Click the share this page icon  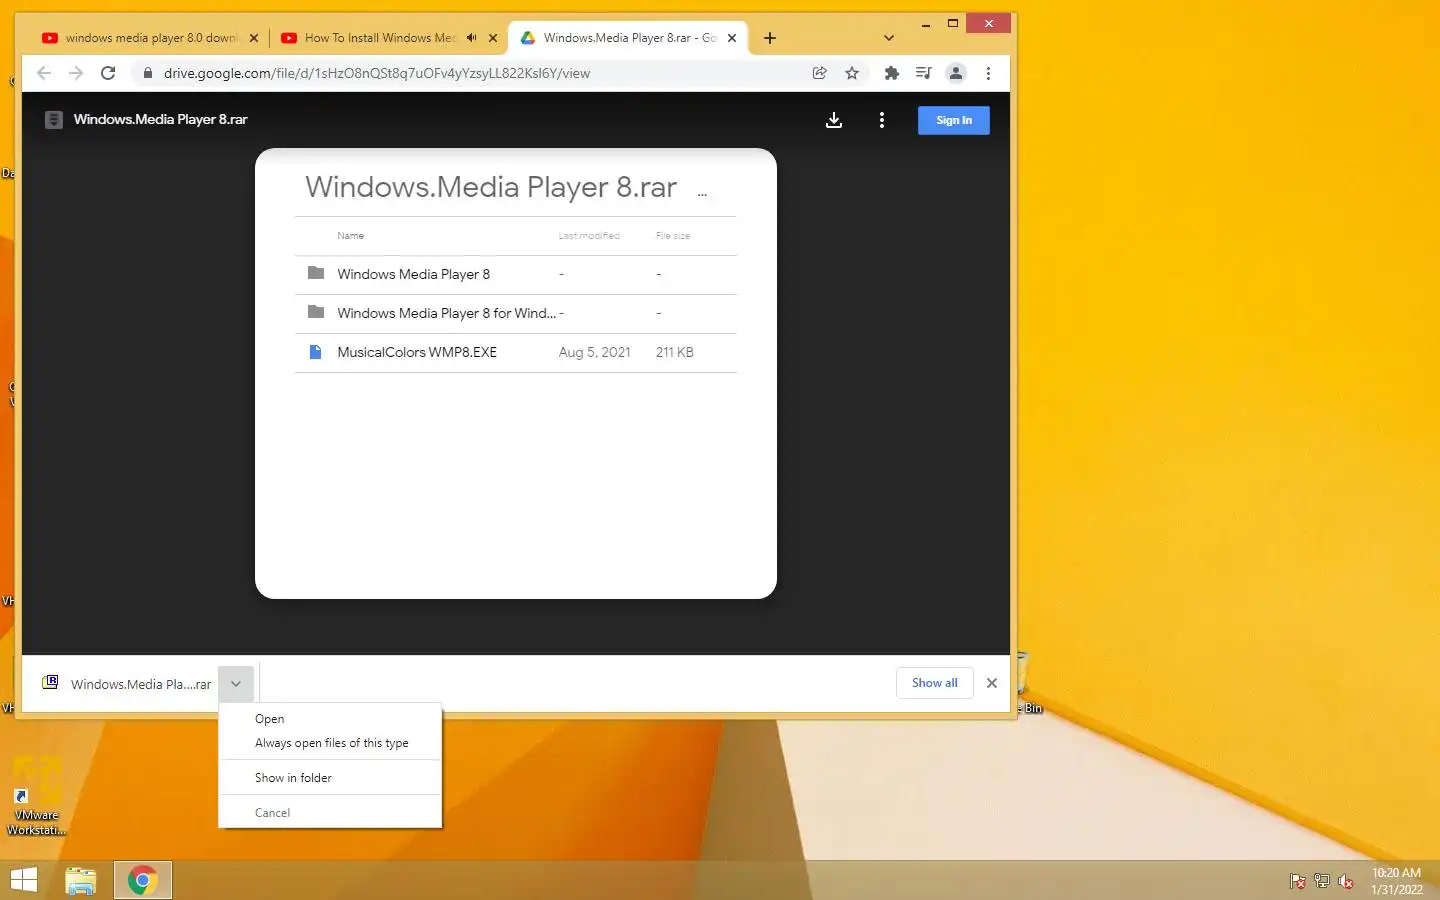click(x=820, y=73)
